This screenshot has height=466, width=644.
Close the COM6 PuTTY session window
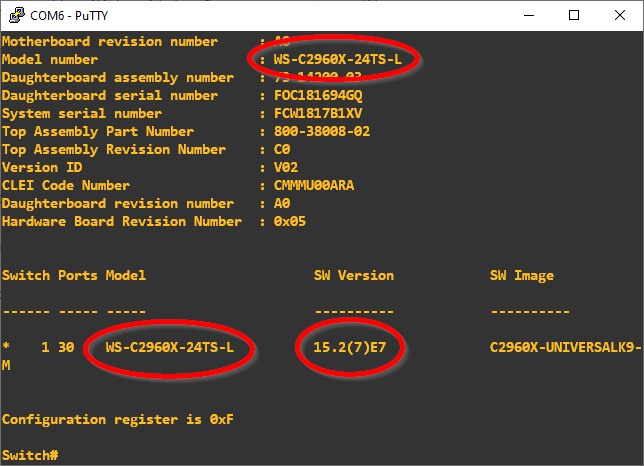(x=620, y=15)
